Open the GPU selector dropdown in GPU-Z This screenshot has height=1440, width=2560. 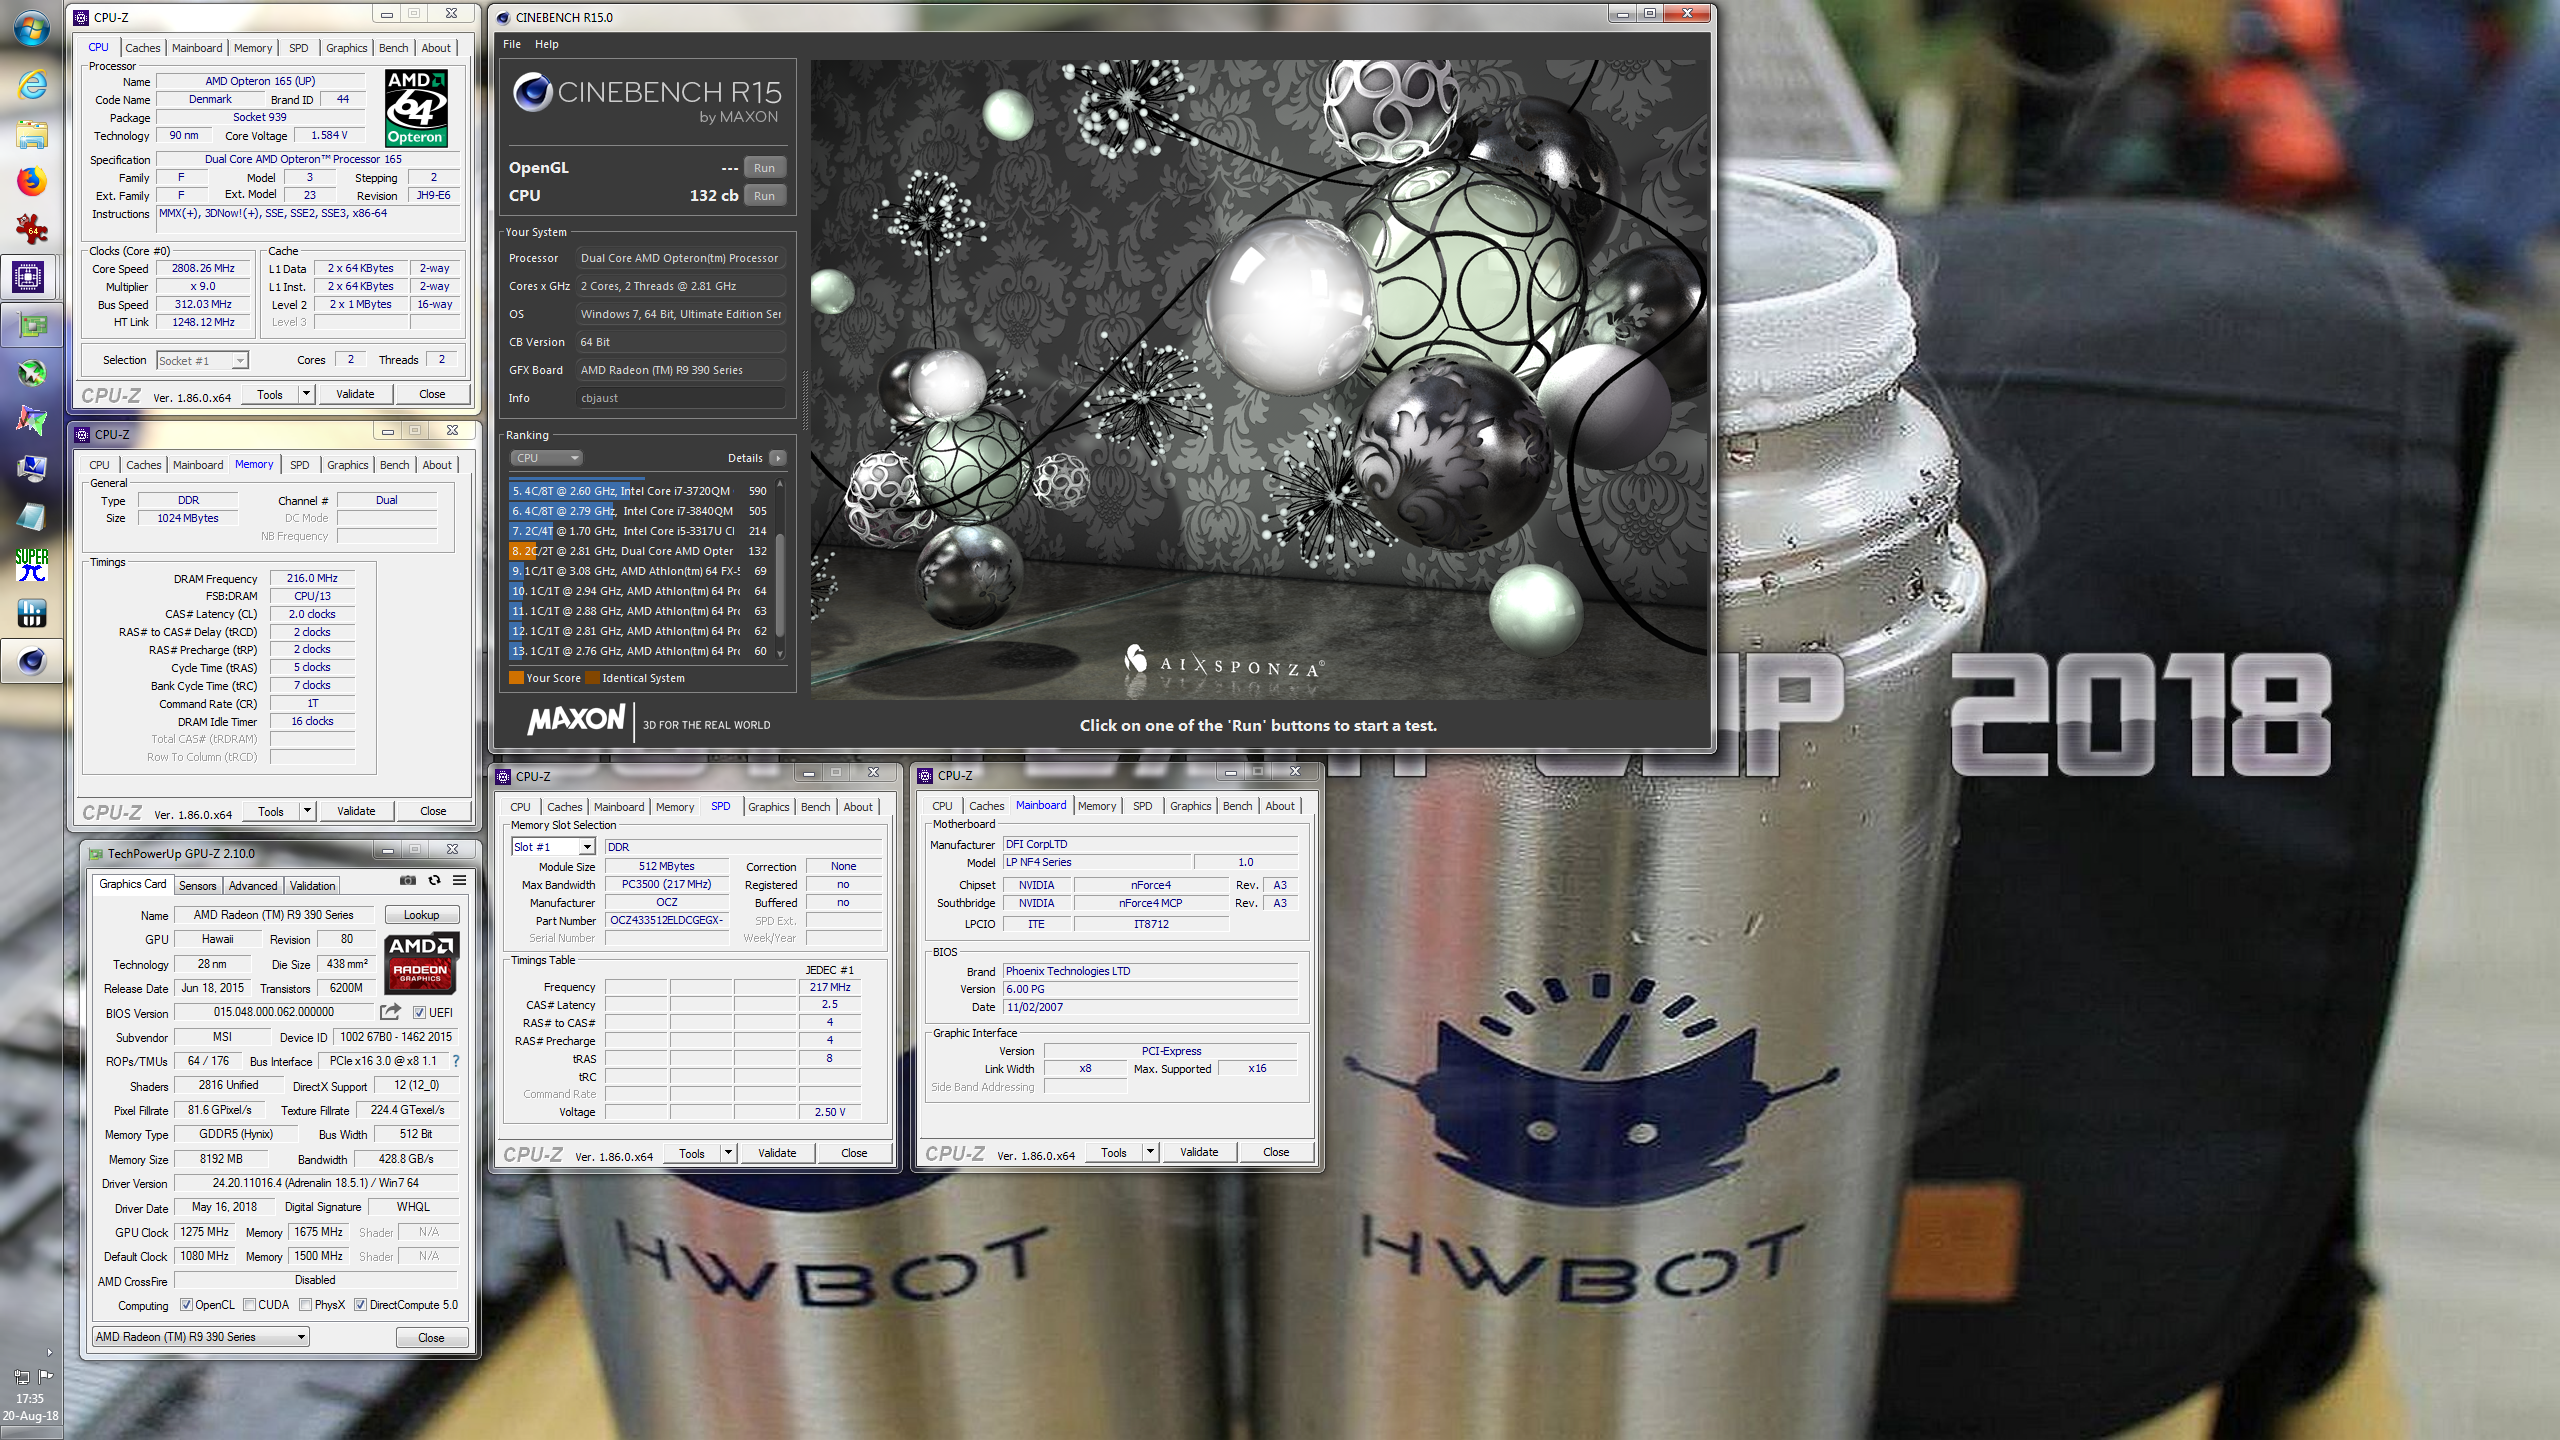click(x=201, y=1337)
